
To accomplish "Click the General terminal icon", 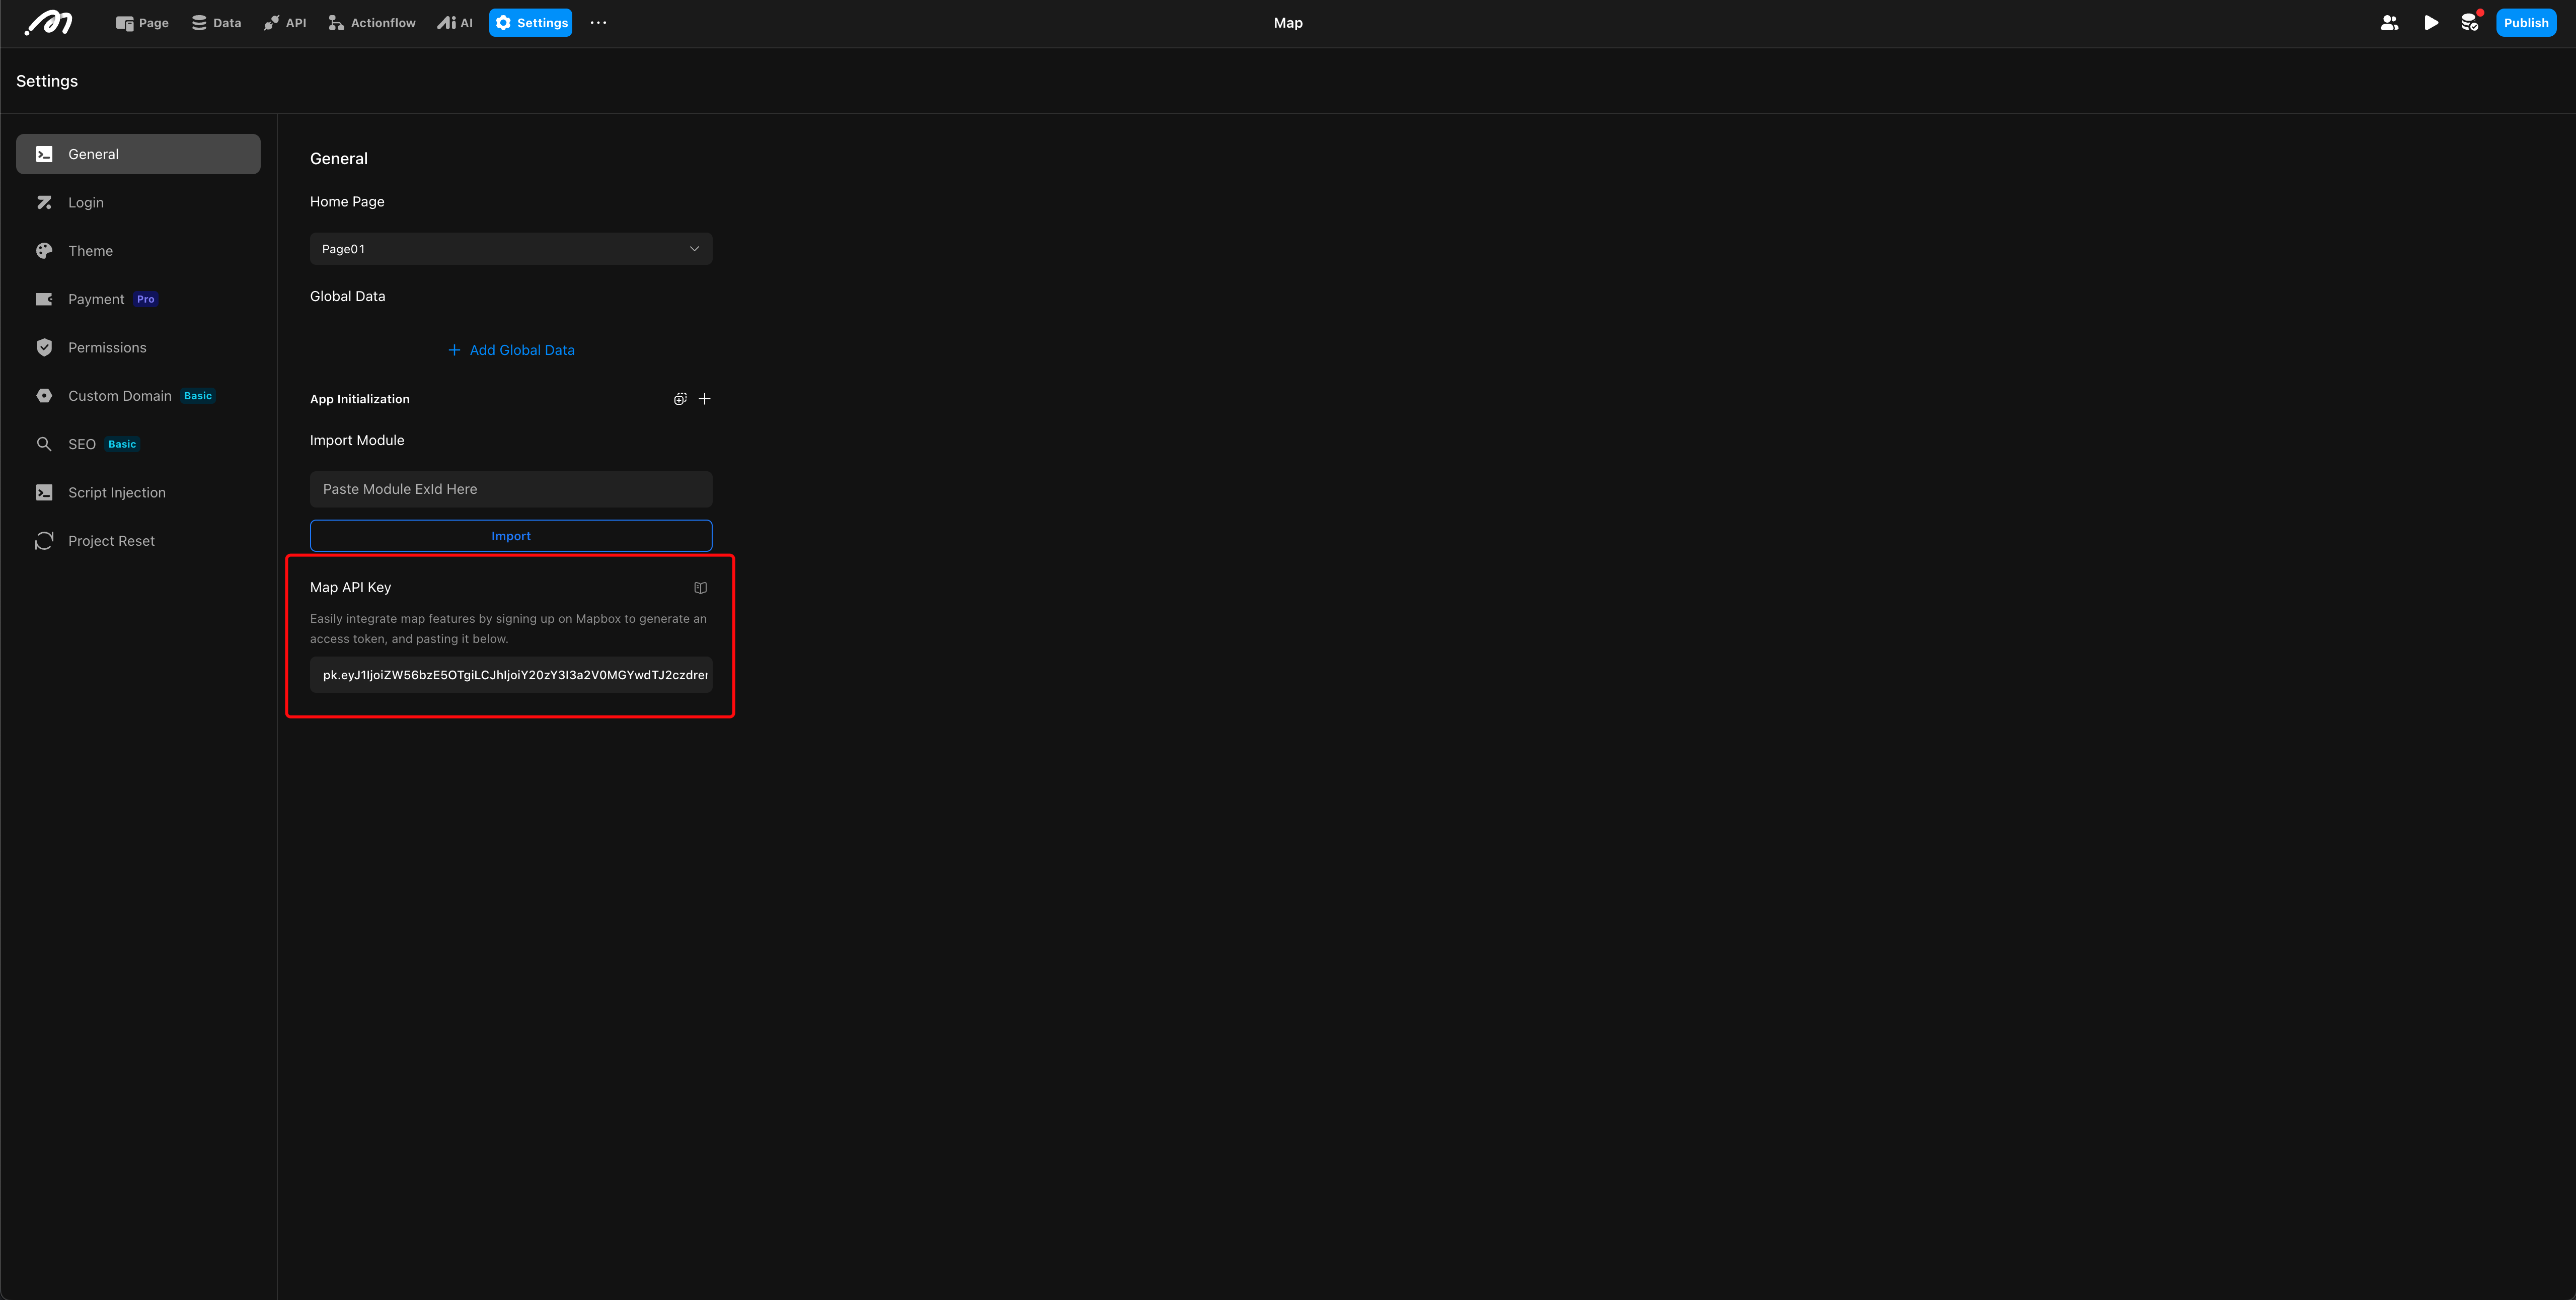I will click(44, 154).
